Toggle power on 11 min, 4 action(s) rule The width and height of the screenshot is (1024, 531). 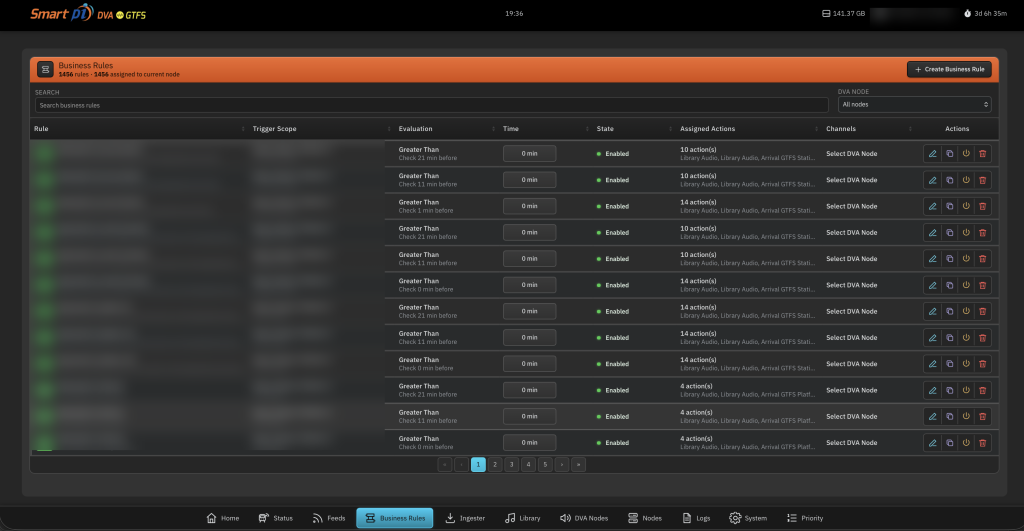coord(966,417)
